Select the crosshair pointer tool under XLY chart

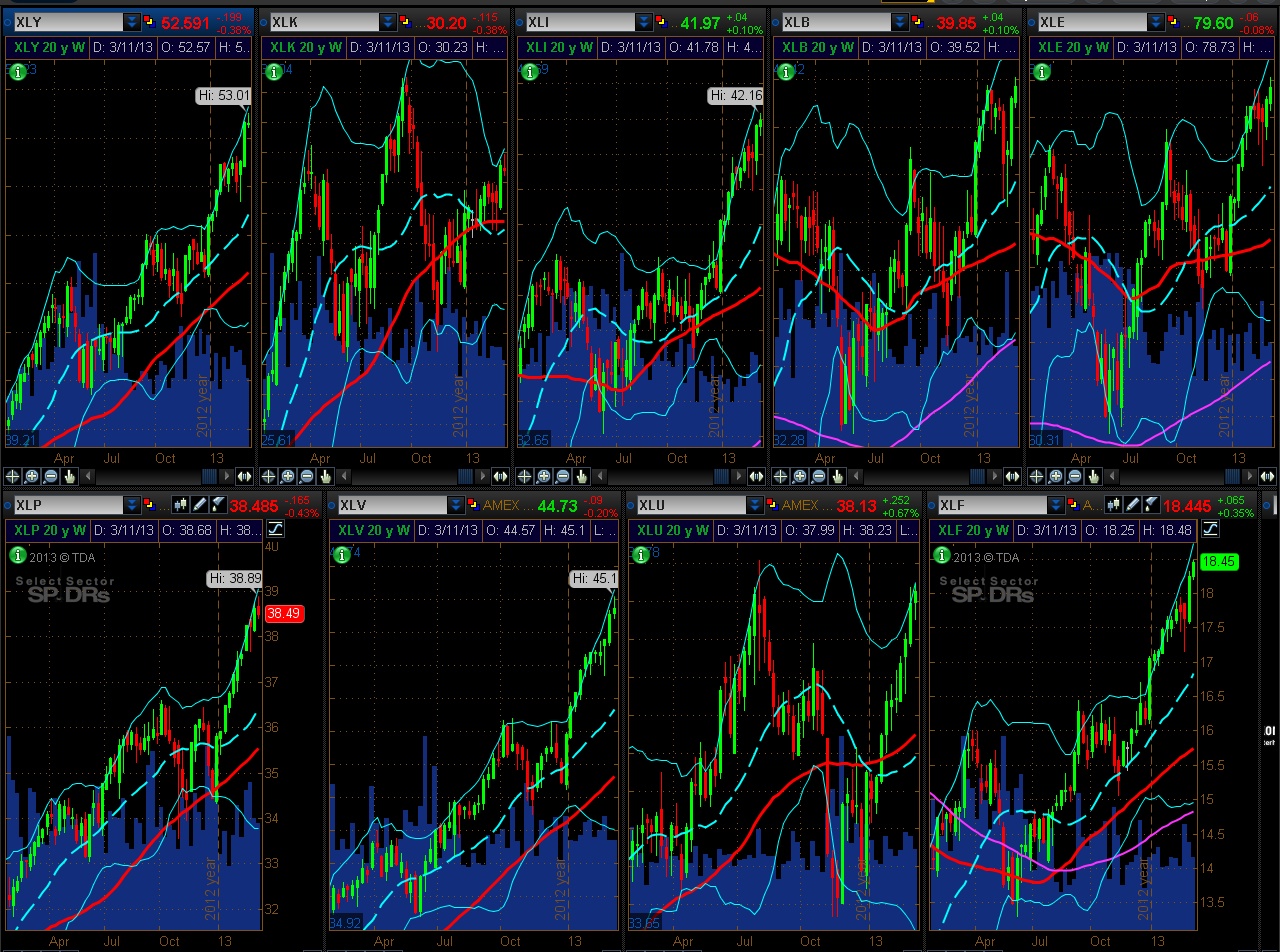pos(12,476)
